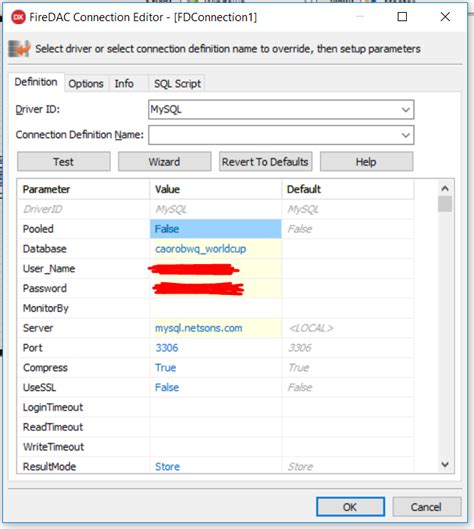Image resolution: width=474 pixels, height=529 pixels.
Task: Click the parameter list scrollbar thumb
Action: tap(445, 204)
